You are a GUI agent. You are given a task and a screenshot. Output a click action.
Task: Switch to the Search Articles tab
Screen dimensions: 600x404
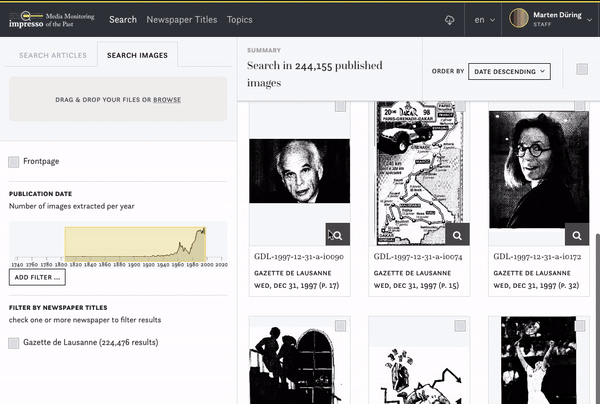[53, 55]
